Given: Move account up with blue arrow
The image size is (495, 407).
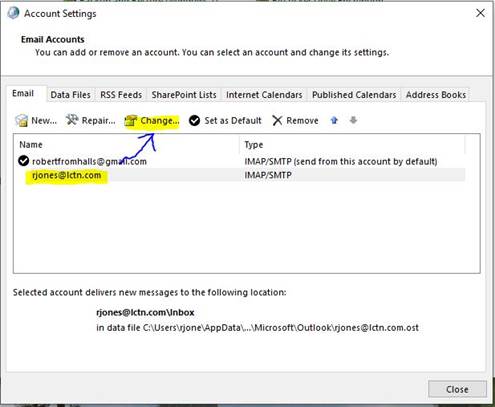Looking at the screenshot, I should point(334,120).
